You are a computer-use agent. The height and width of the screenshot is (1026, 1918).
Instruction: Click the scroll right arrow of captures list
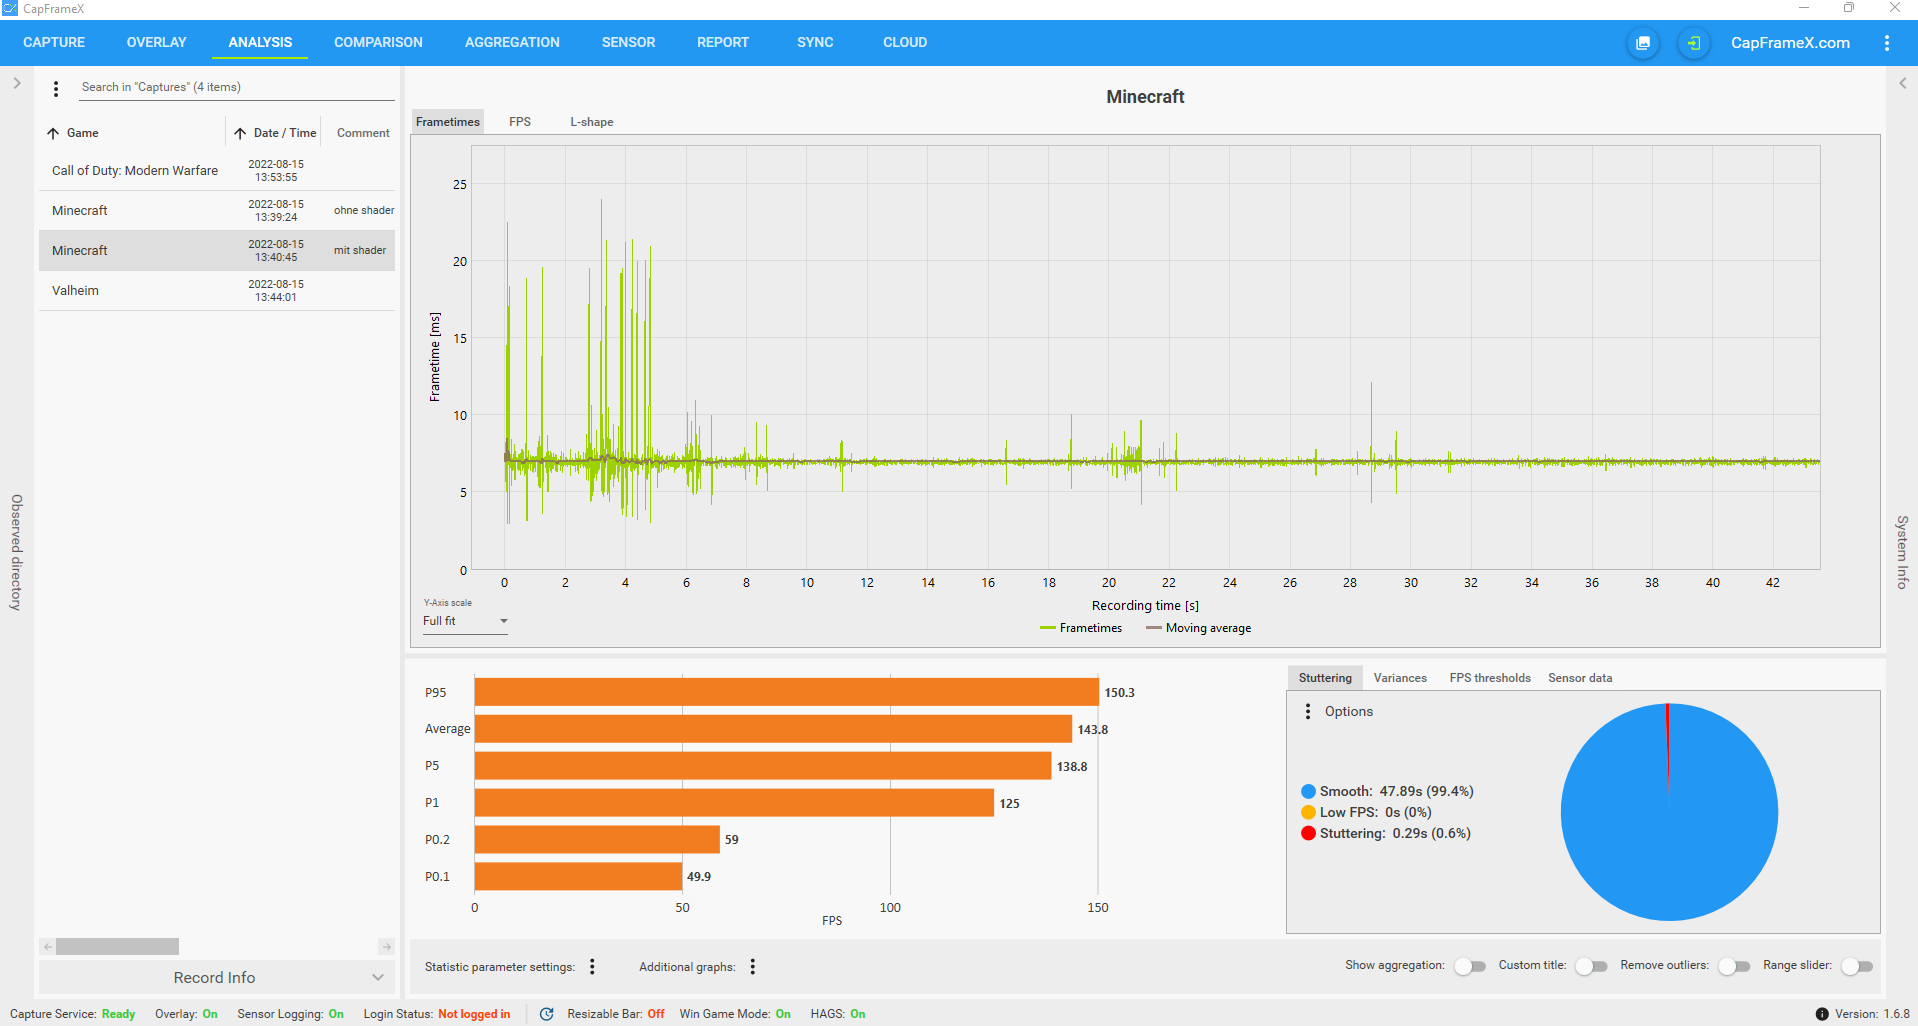click(386, 946)
